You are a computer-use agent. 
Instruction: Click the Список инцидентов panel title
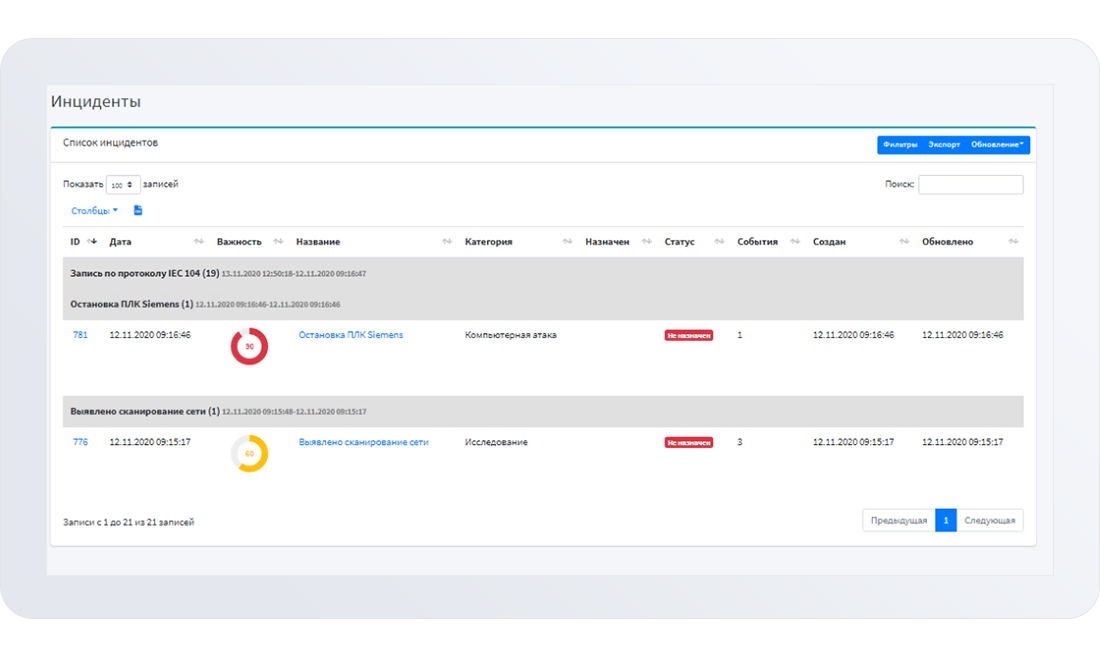coord(110,142)
